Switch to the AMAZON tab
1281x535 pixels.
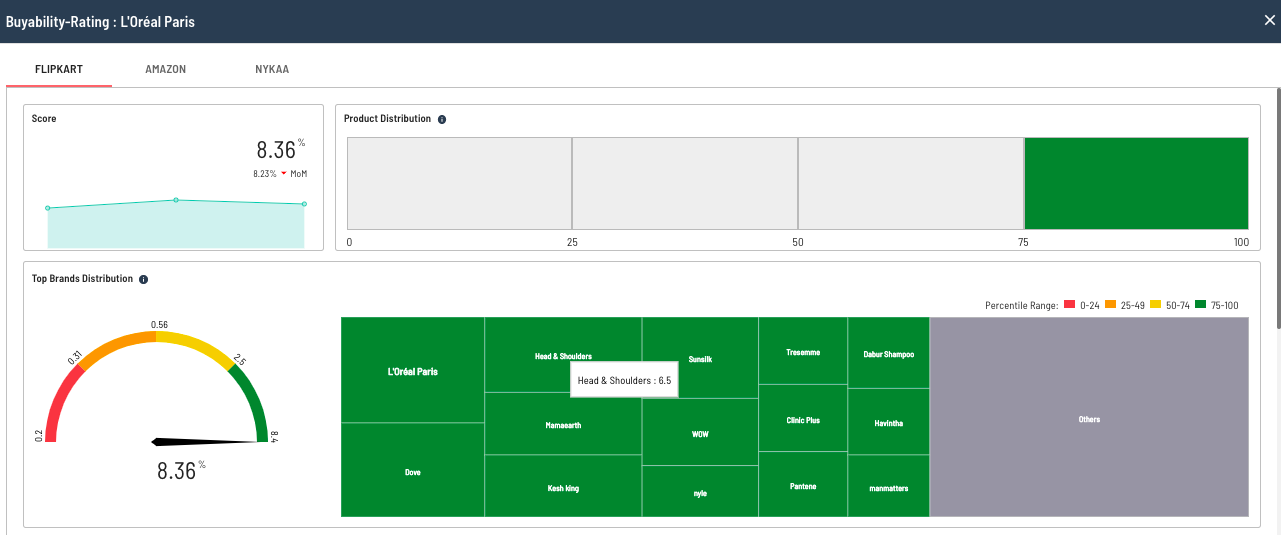[166, 70]
